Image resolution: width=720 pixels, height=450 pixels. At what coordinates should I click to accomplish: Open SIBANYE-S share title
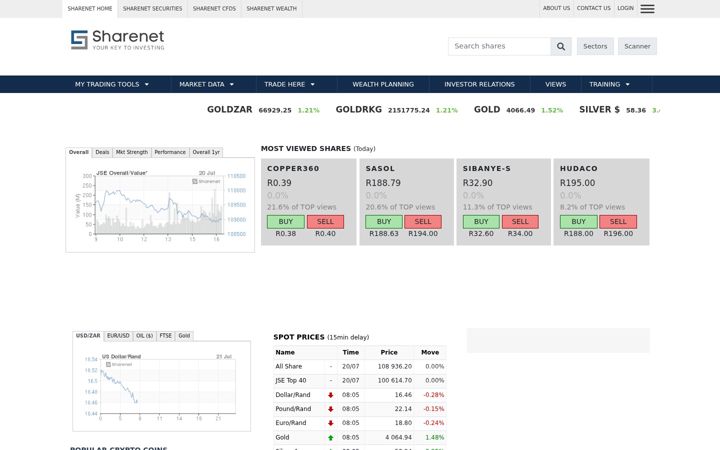(x=487, y=169)
